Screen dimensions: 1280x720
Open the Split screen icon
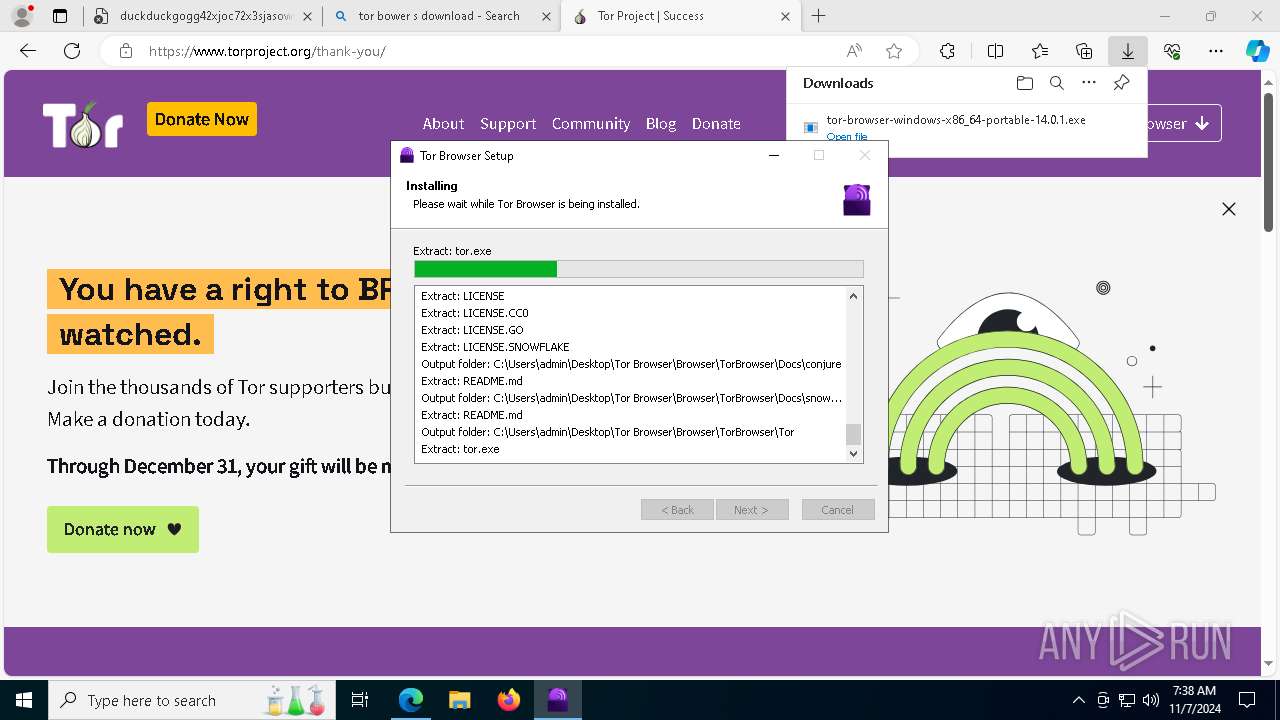point(995,51)
